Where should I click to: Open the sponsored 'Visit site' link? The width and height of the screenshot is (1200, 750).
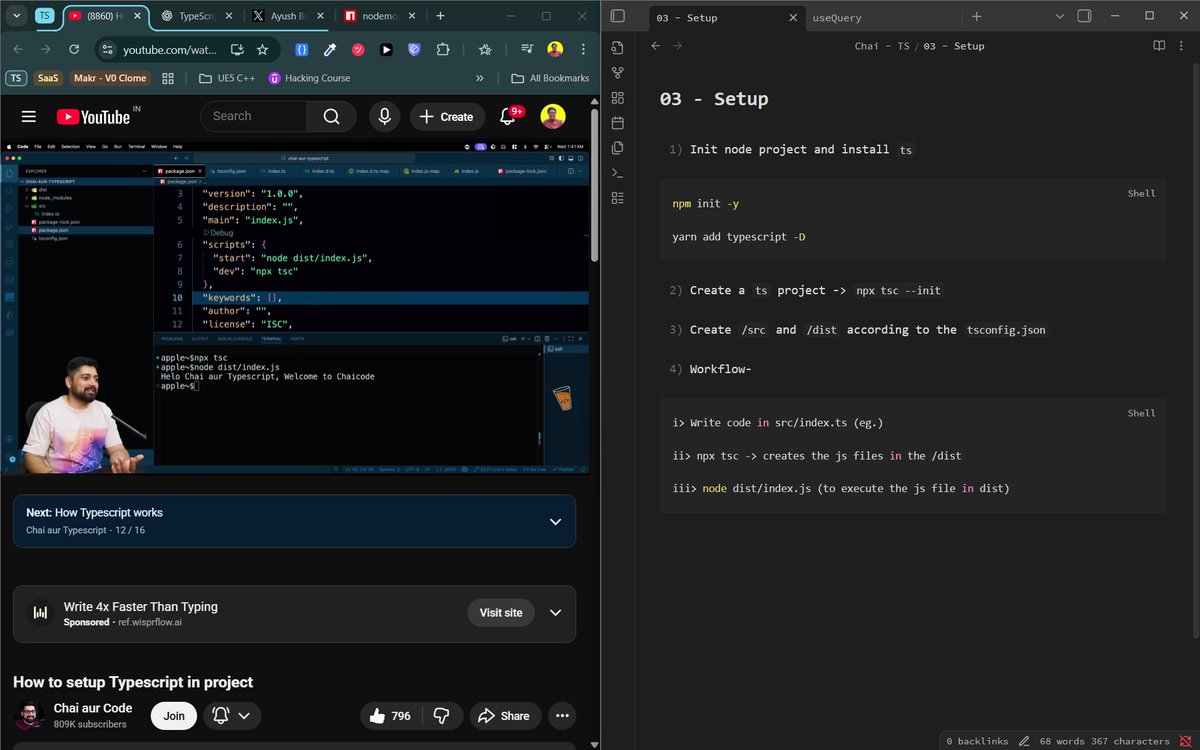[x=501, y=612]
